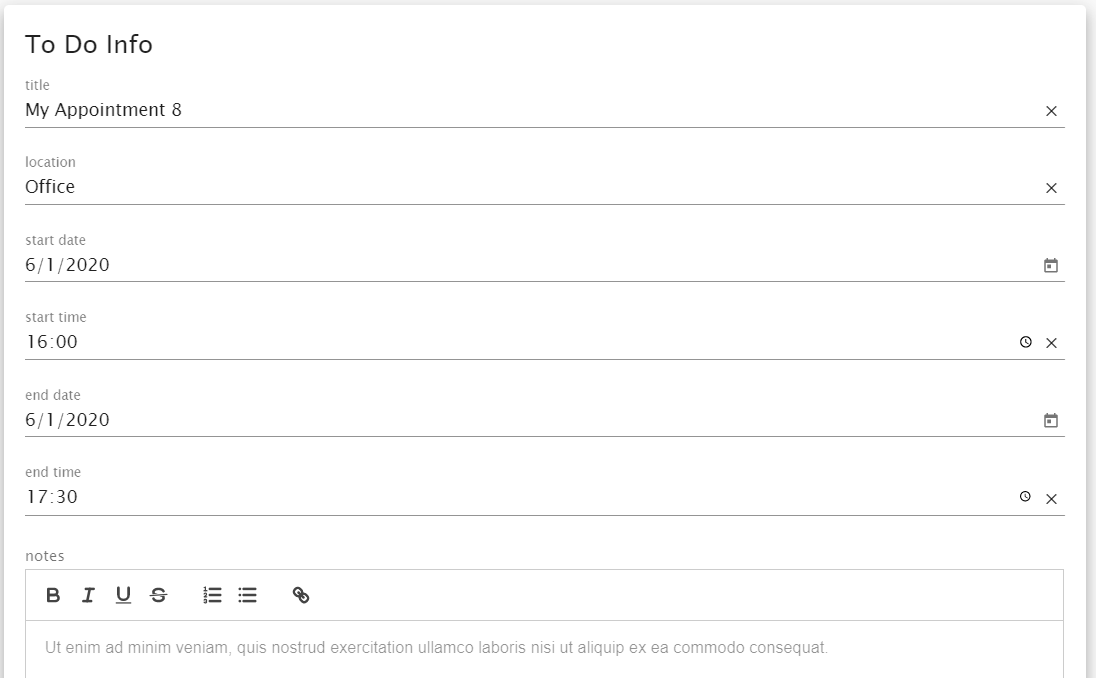1096x678 pixels.
Task: Click into the notes text area
Action: click(x=545, y=649)
